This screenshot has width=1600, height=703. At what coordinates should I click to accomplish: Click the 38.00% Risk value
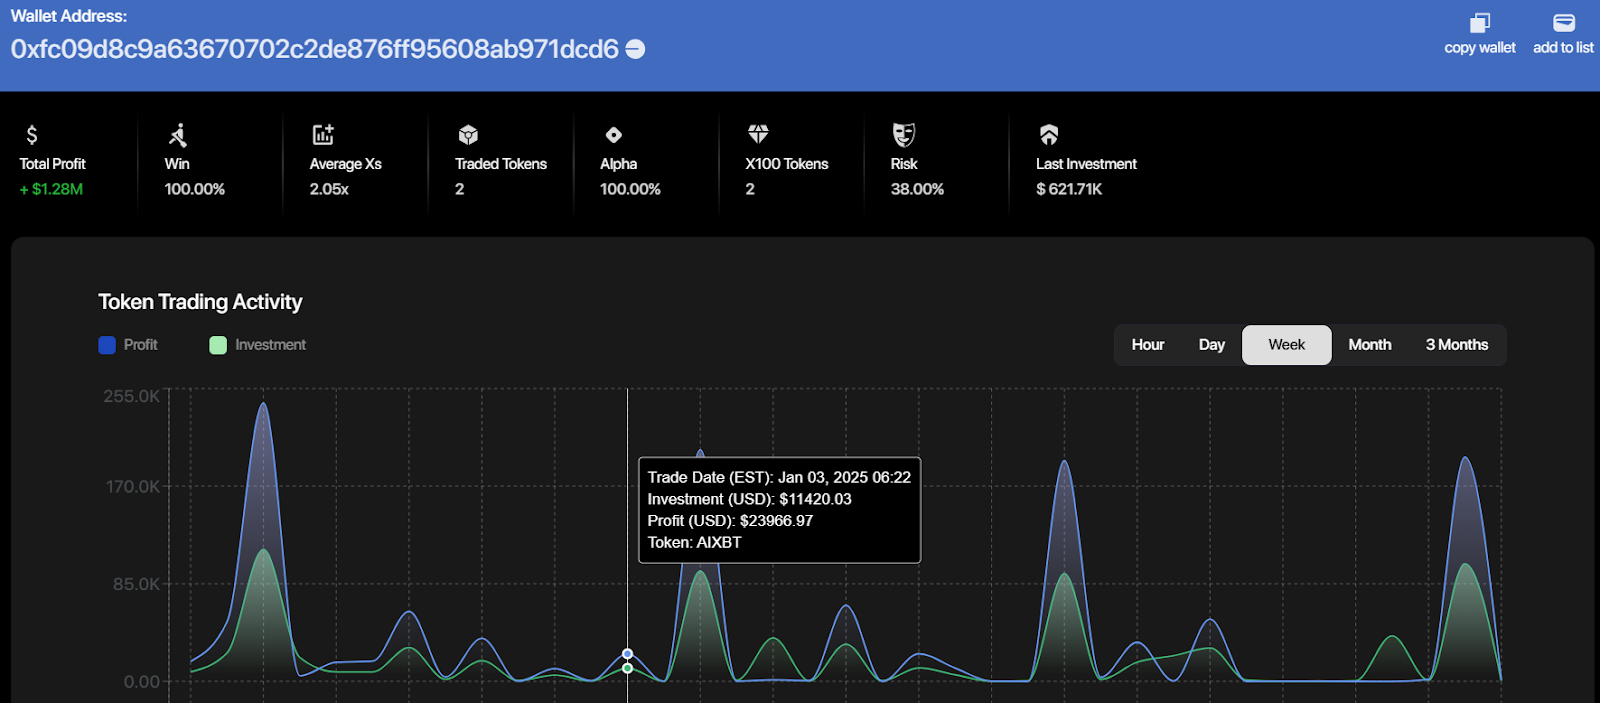917,189
